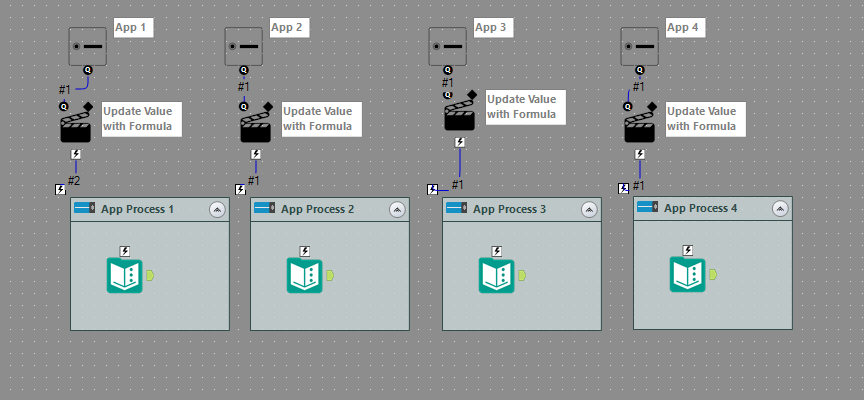Click Q input anchor on App 4 Action tool
864x400 pixels.
(627, 106)
